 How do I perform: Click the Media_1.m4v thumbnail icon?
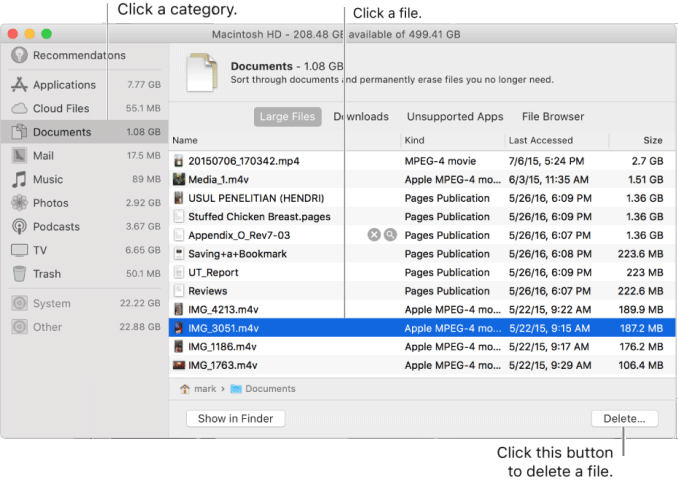click(179, 179)
